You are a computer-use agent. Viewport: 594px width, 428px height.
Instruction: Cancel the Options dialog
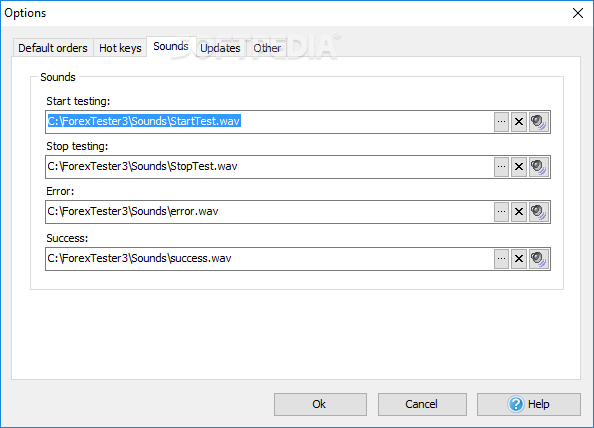coord(422,404)
